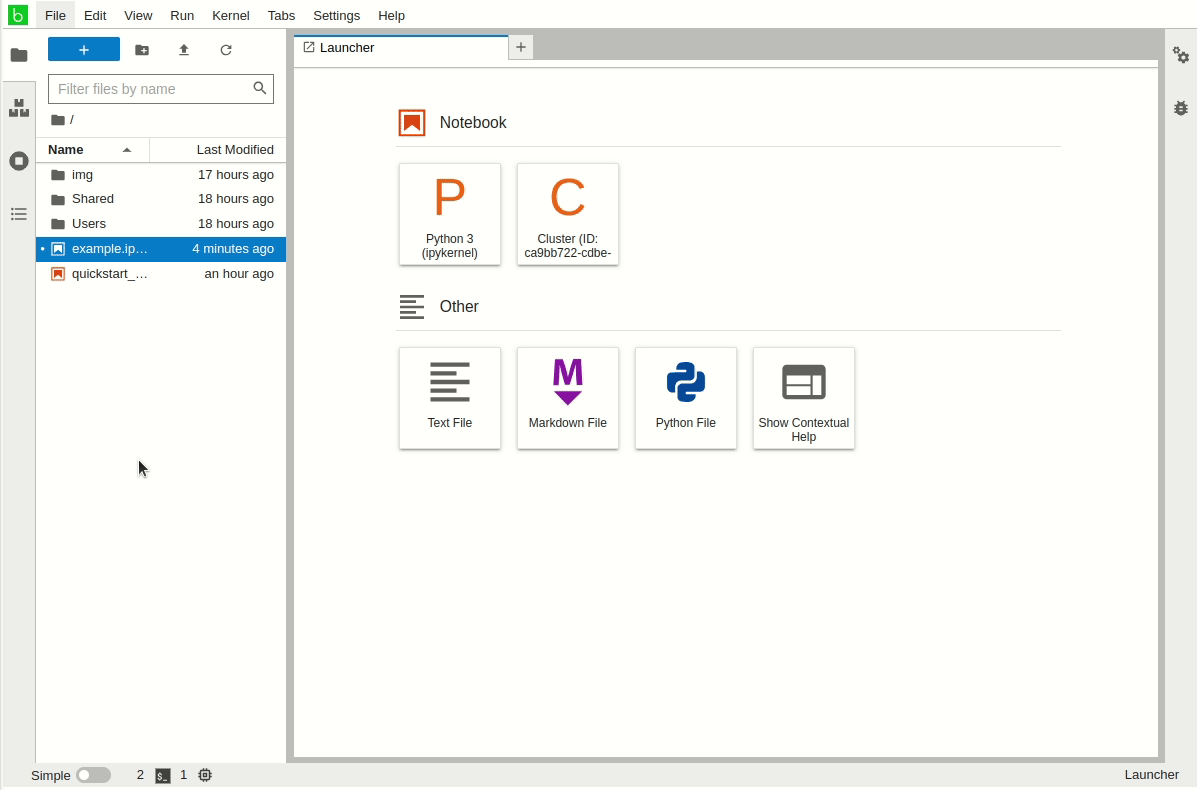This screenshot has height=790, width=1197.
Task: Sort files by Name column header
Action: 90,150
